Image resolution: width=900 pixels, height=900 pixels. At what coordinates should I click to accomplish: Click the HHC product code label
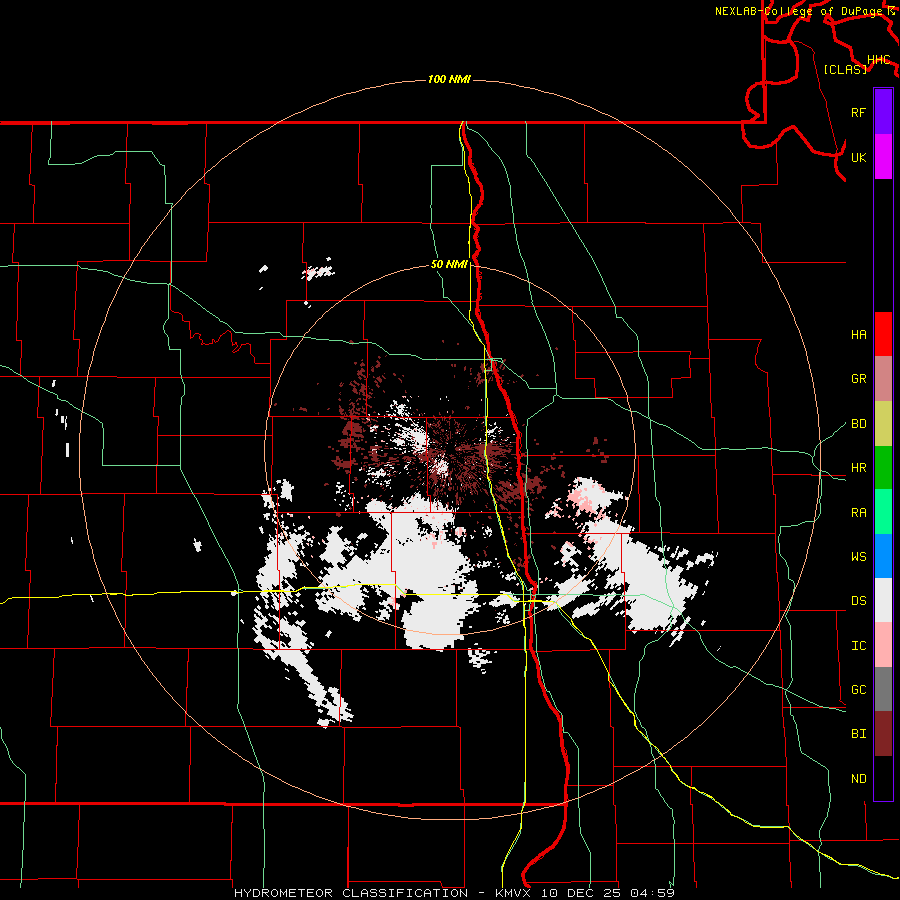tap(878, 60)
